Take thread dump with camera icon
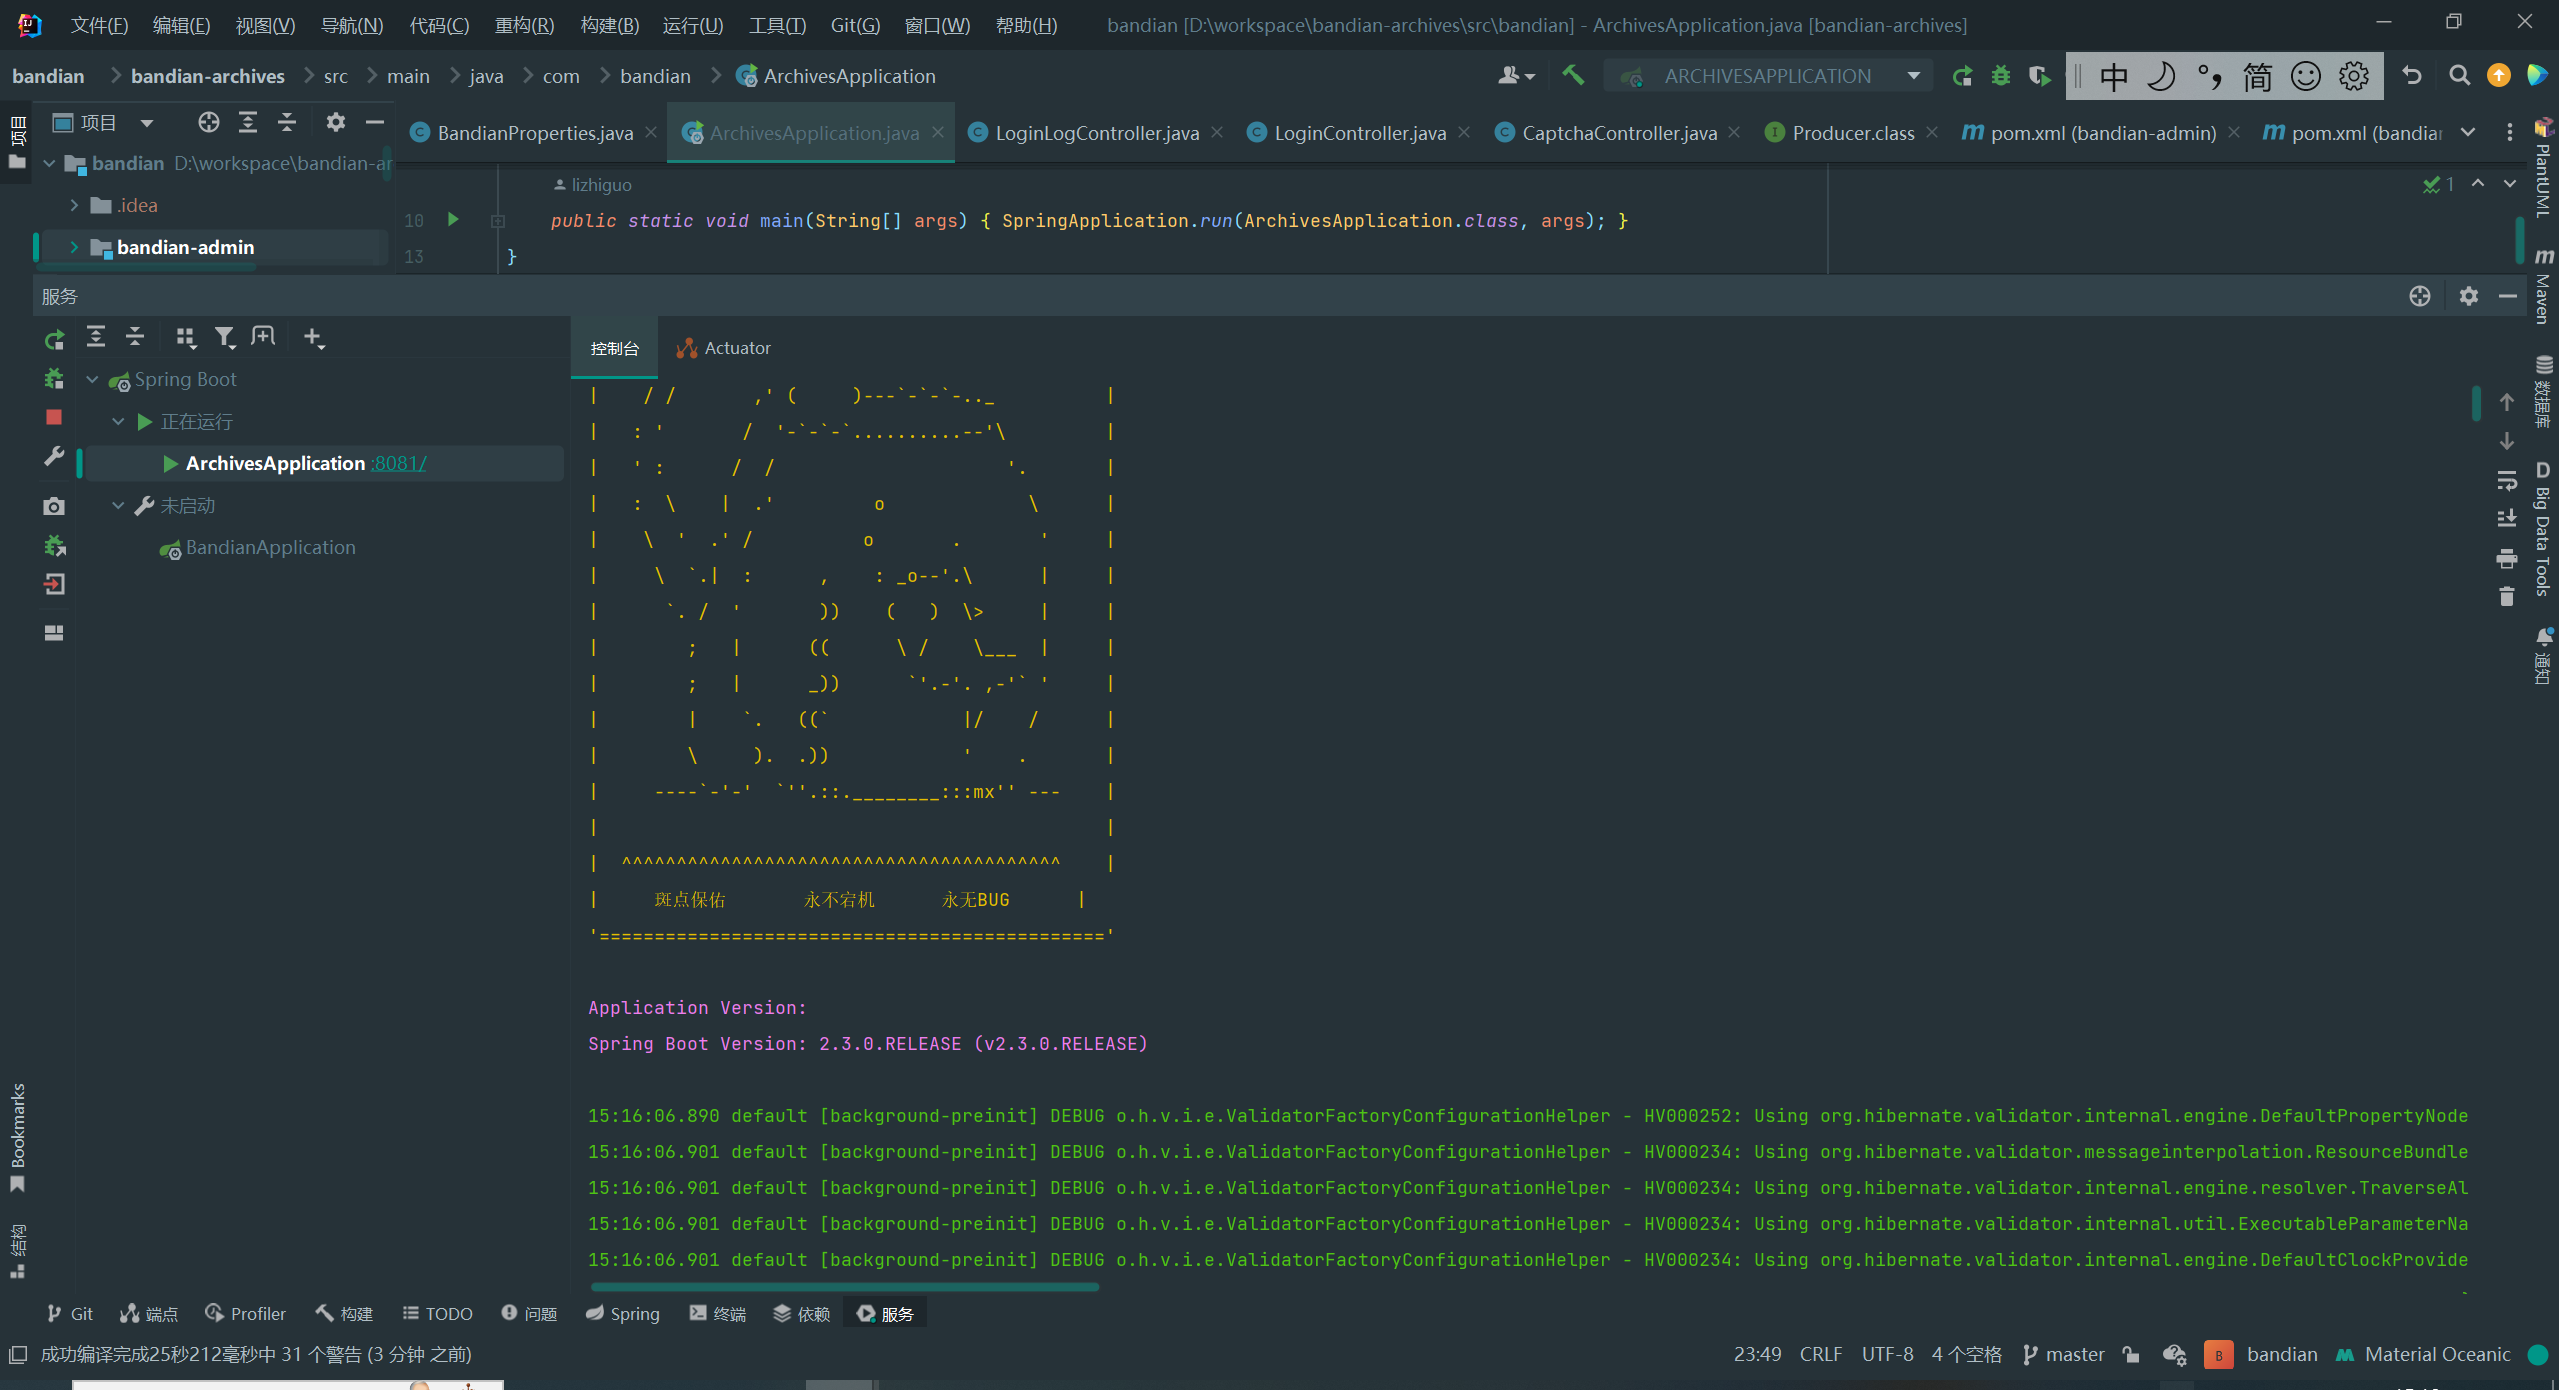Viewport: 2559px width, 1390px height. (x=54, y=507)
